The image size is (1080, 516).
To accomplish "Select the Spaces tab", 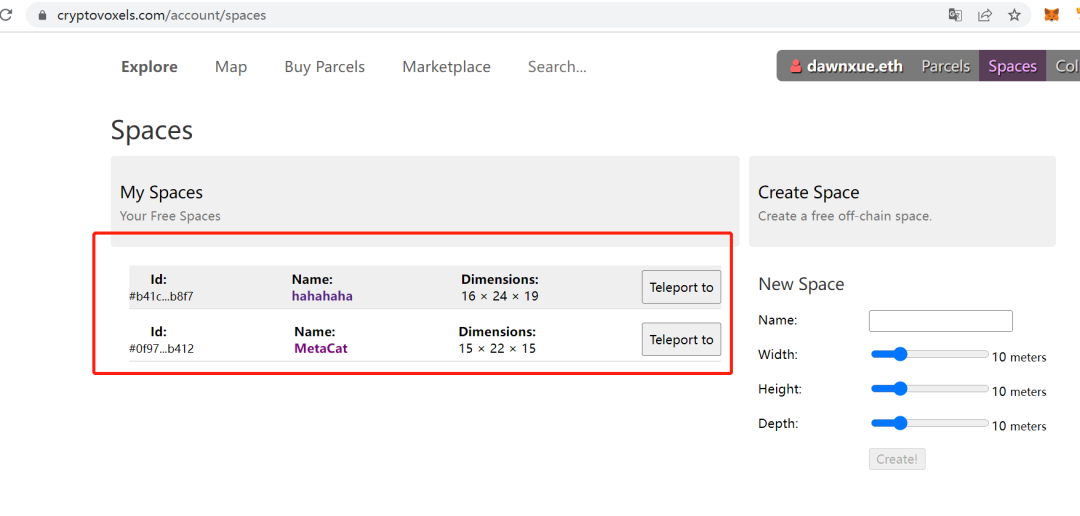I will 1012,66.
